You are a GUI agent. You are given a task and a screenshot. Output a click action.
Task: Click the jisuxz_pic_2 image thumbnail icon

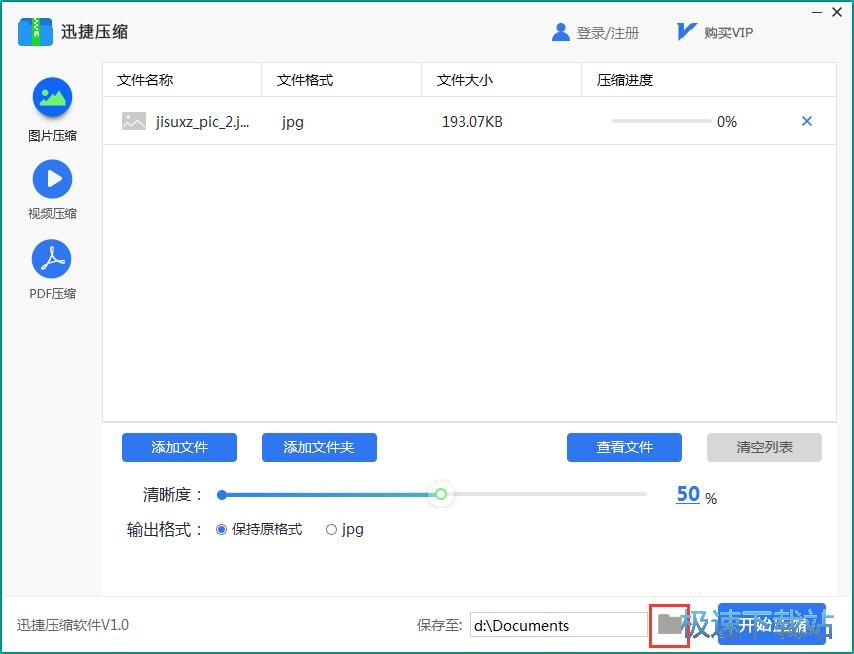(133, 121)
